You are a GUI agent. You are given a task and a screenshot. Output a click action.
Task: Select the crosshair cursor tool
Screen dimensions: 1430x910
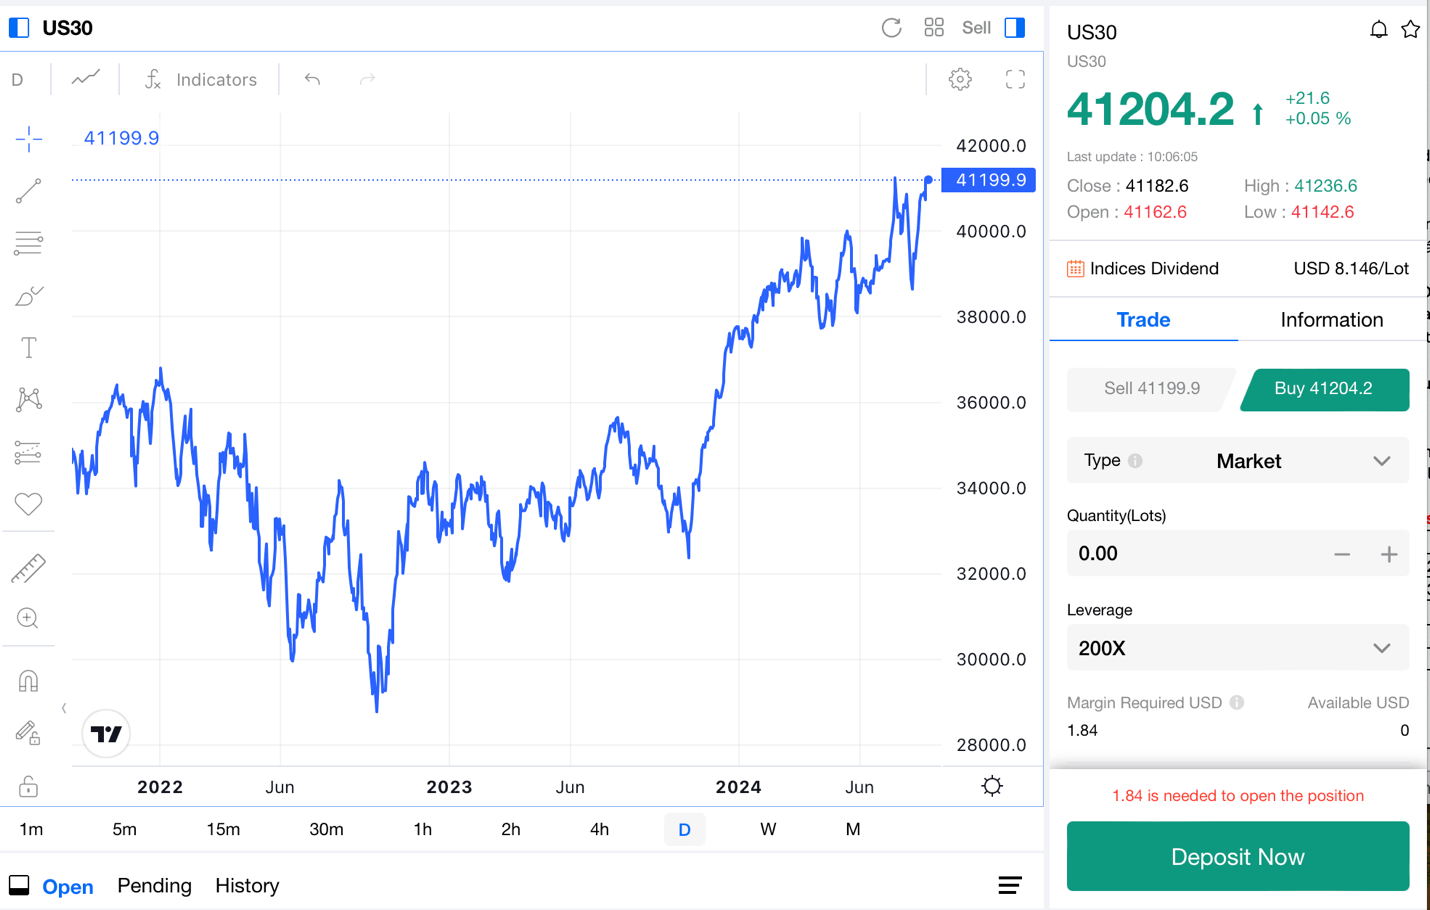[29, 138]
